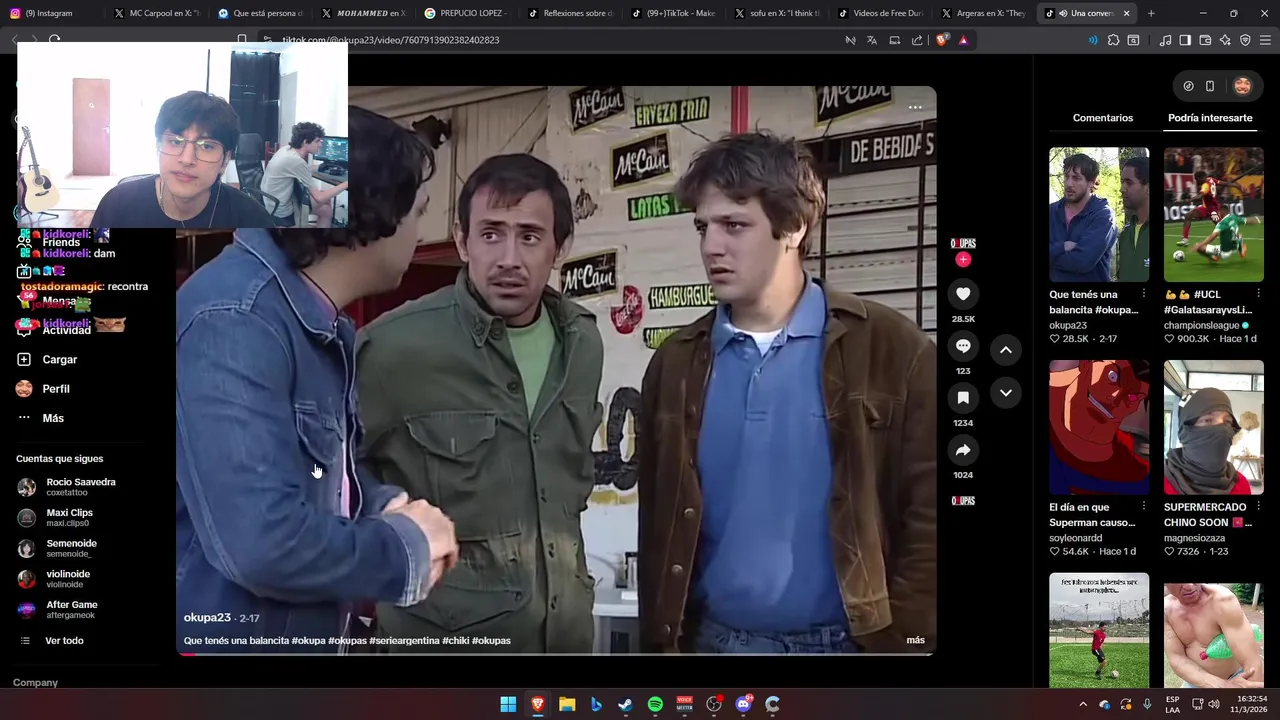Like the video with the heart icon
The height and width of the screenshot is (720, 1280).
pyautogui.click(x=963, y=293)
